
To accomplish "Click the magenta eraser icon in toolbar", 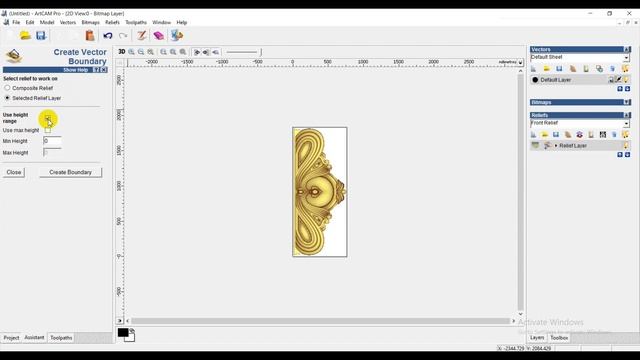I will point(158,36).
